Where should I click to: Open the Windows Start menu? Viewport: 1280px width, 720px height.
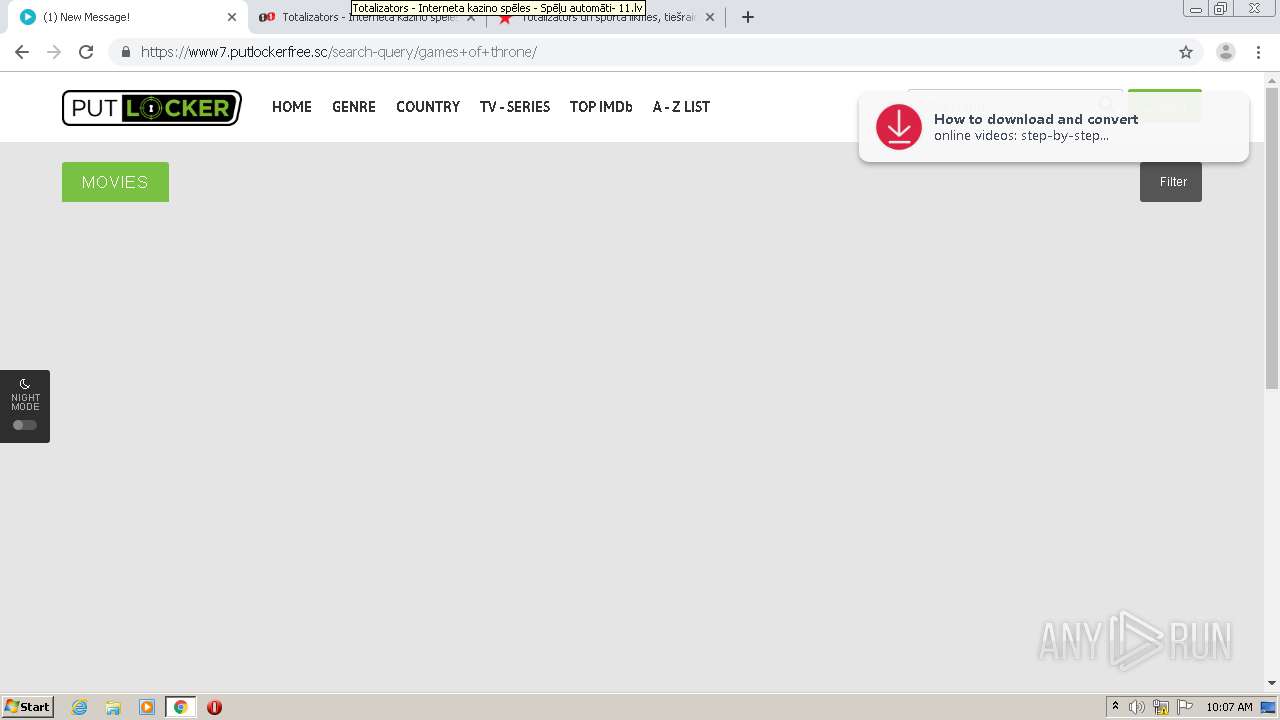pos(28,707)
